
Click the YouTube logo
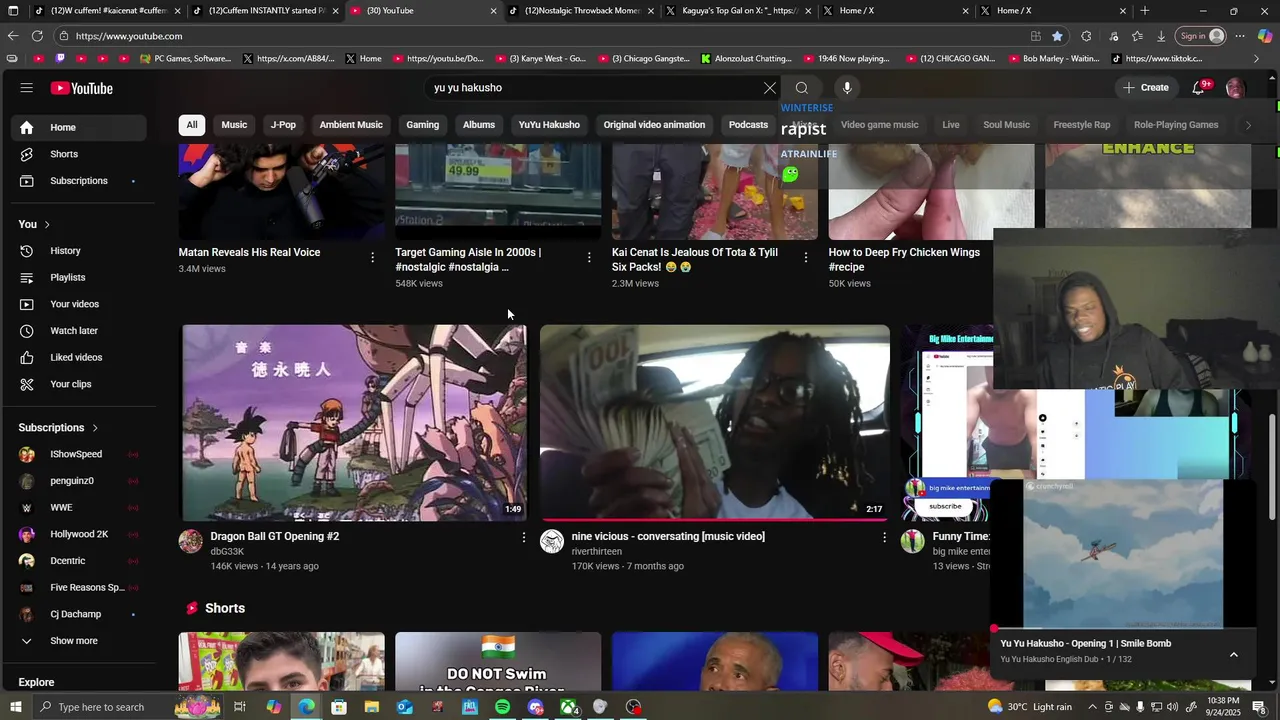coord(82,88)
